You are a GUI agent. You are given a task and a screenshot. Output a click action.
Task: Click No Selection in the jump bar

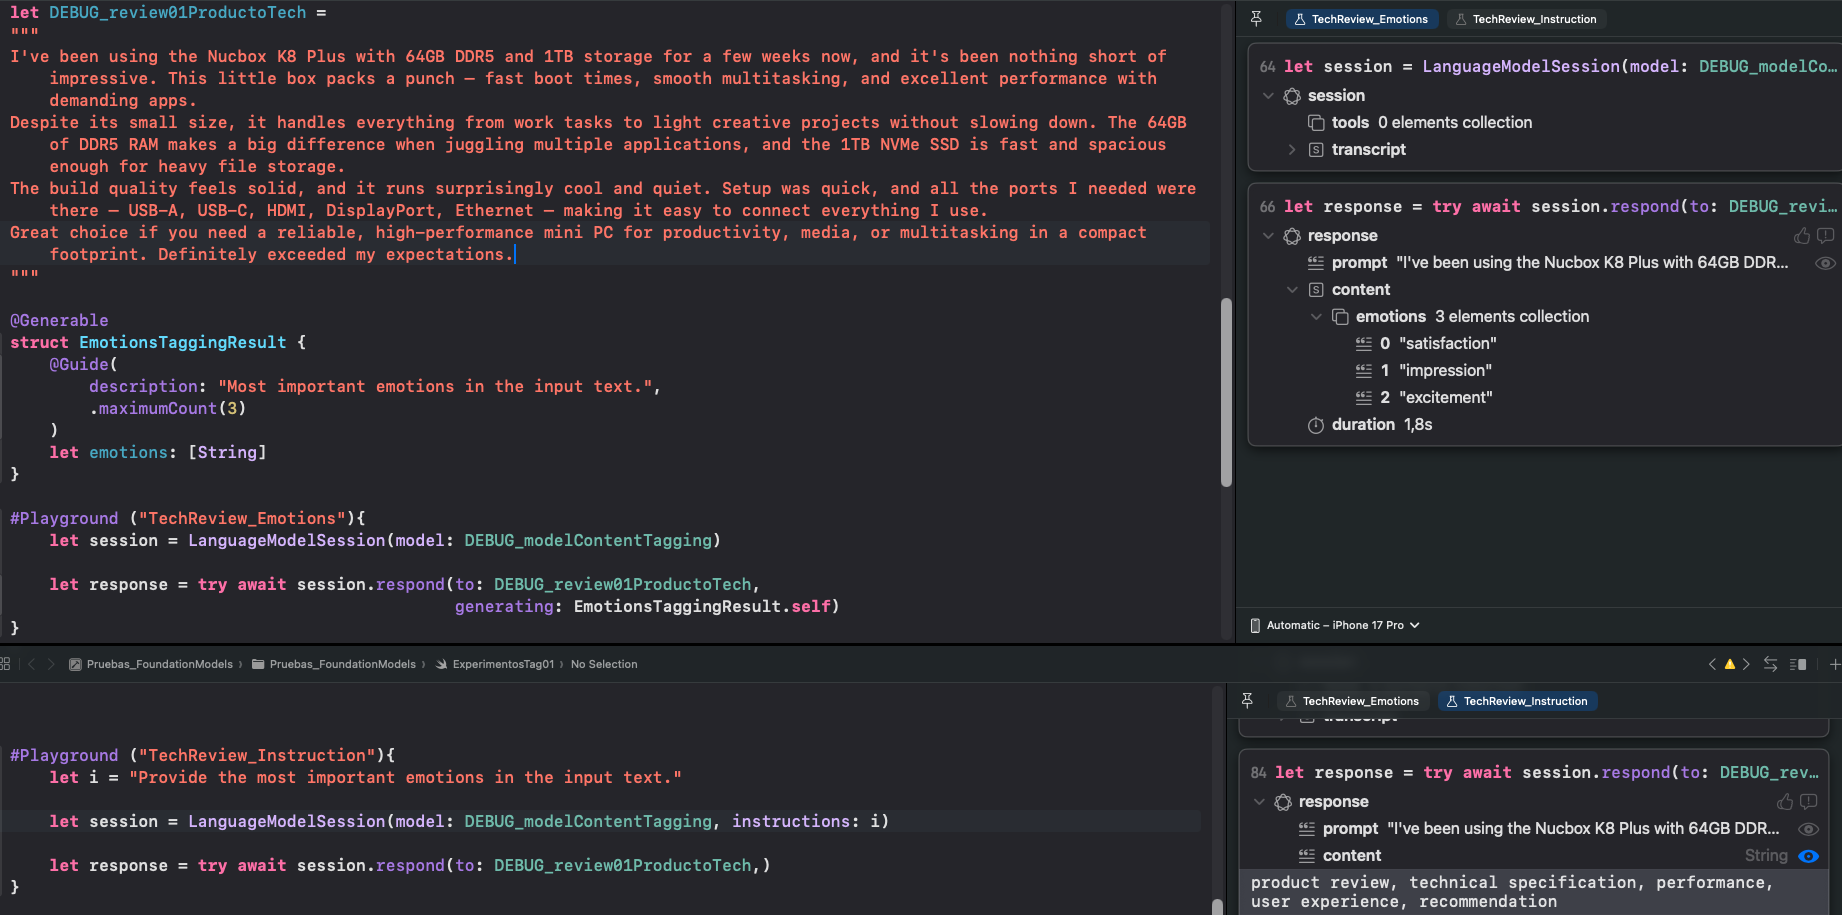604,664
